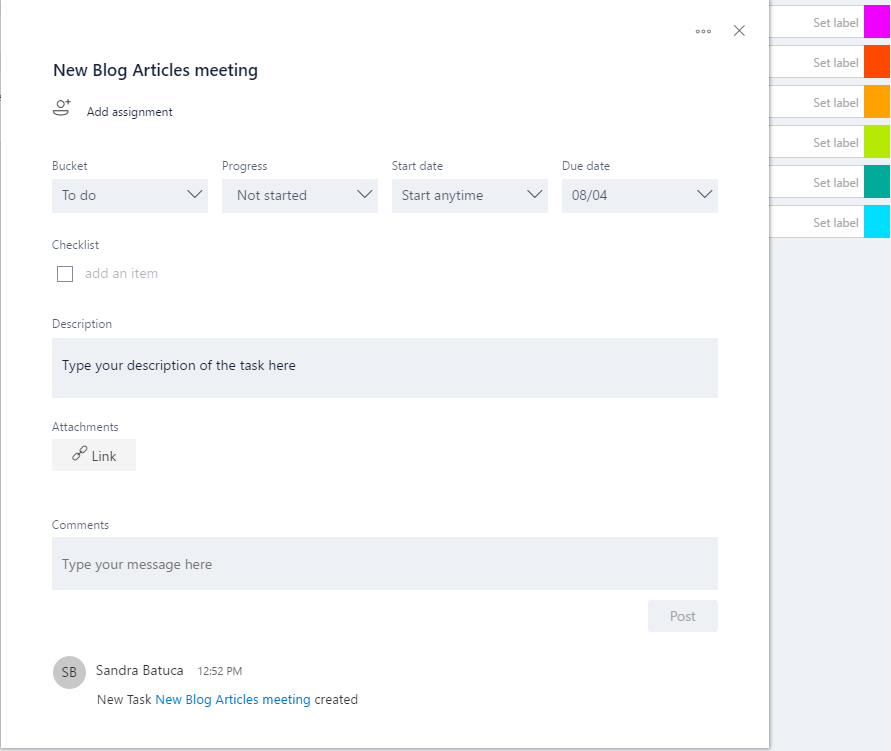Click the Description text field
Screen dimensions: 891x751
[385, 367]
